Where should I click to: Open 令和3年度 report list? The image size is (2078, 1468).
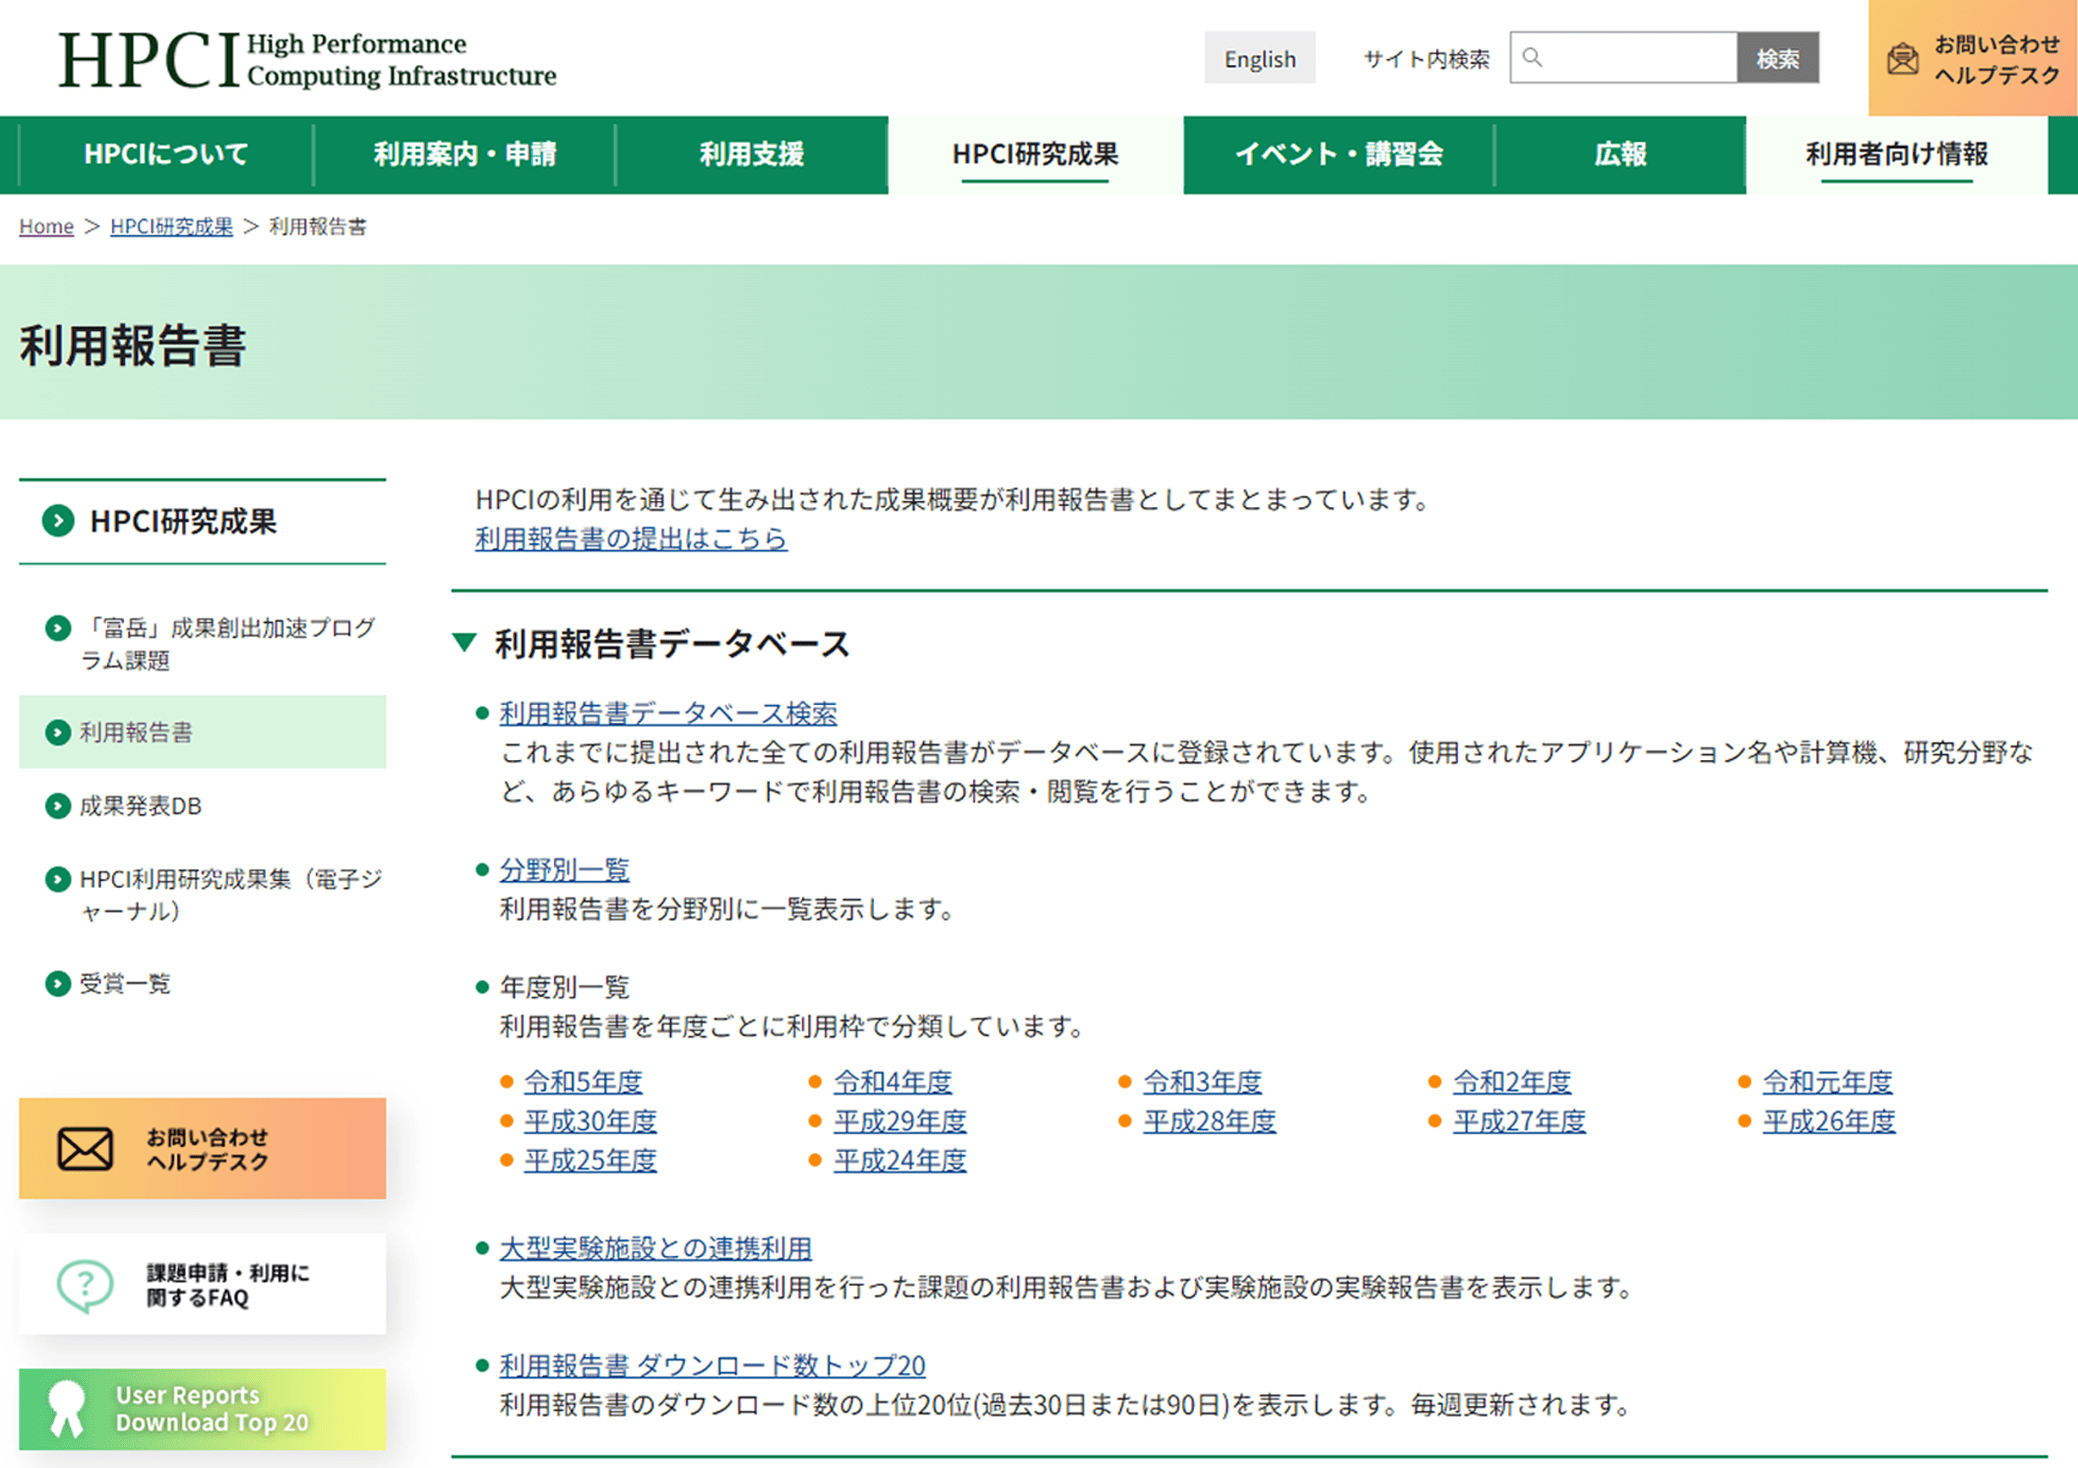(x=1203, y=1082)
